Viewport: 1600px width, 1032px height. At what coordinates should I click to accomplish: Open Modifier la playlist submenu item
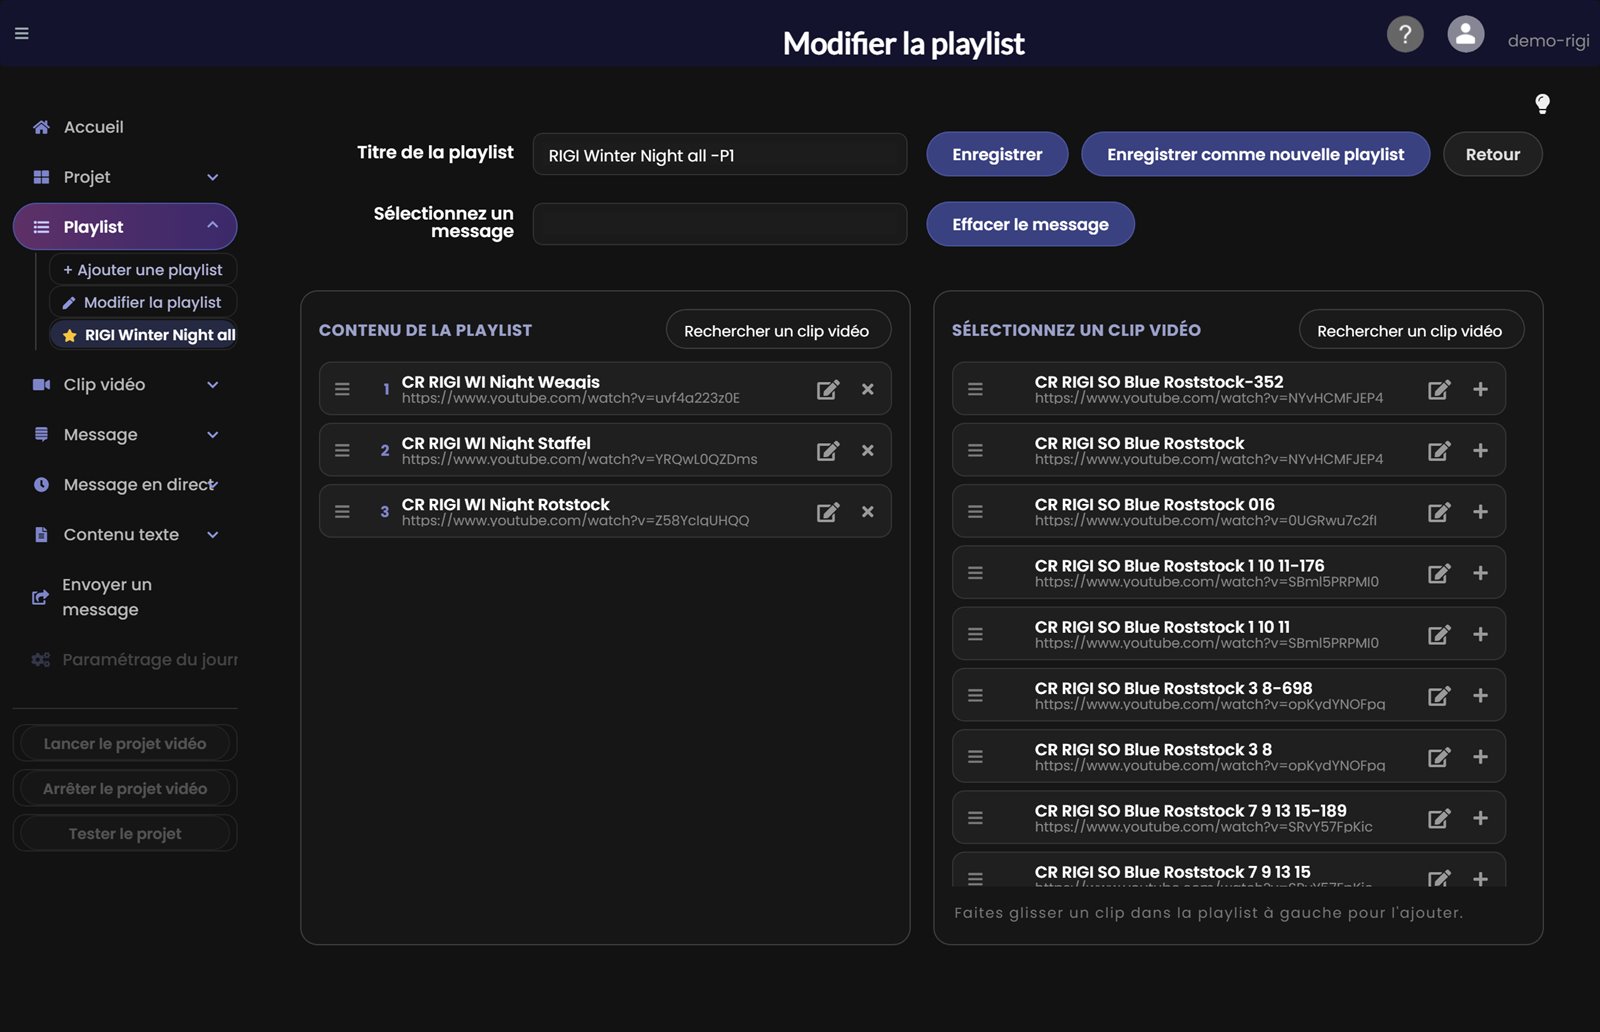(143, 302)
